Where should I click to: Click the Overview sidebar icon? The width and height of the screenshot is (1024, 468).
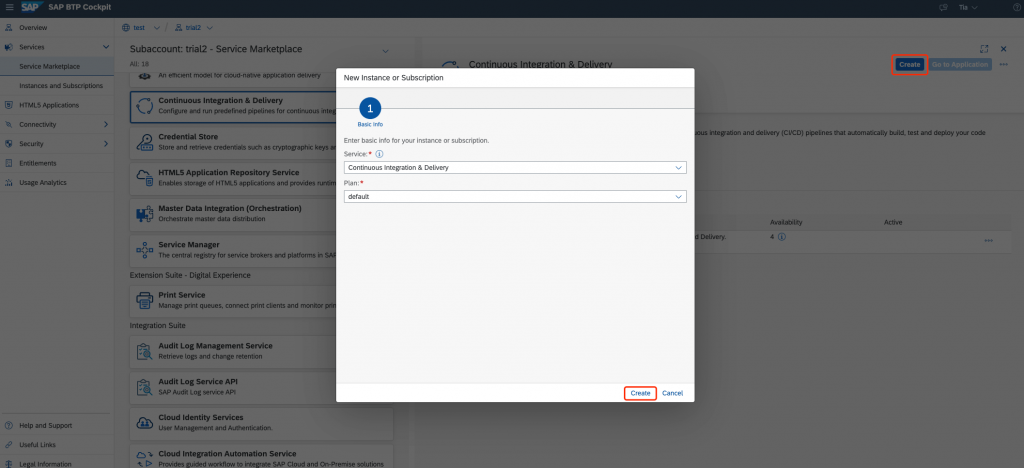coord(8,28)
